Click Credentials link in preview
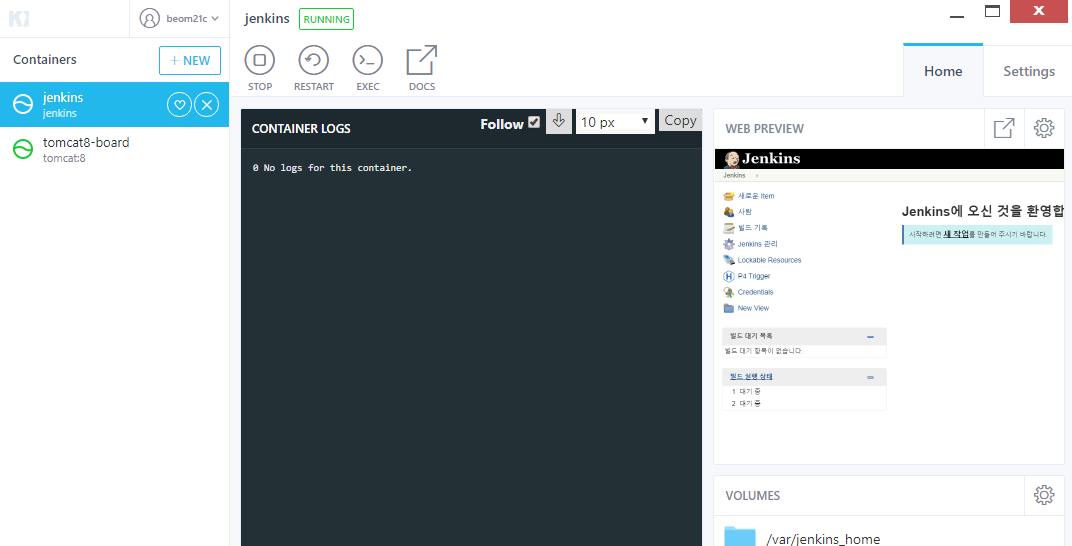Screen dimensions: 1072x546 [x=755, y=292]
